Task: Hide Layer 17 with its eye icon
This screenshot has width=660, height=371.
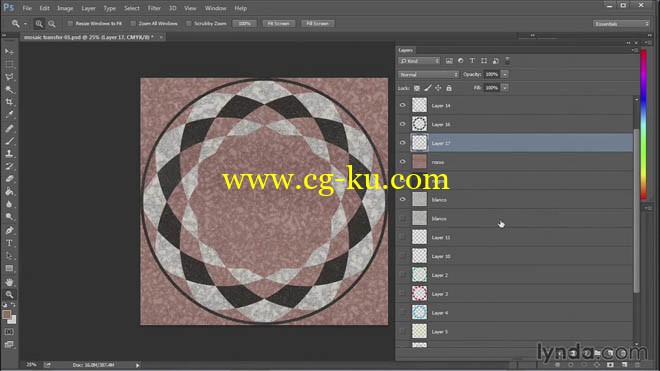Action: [402, 143]
